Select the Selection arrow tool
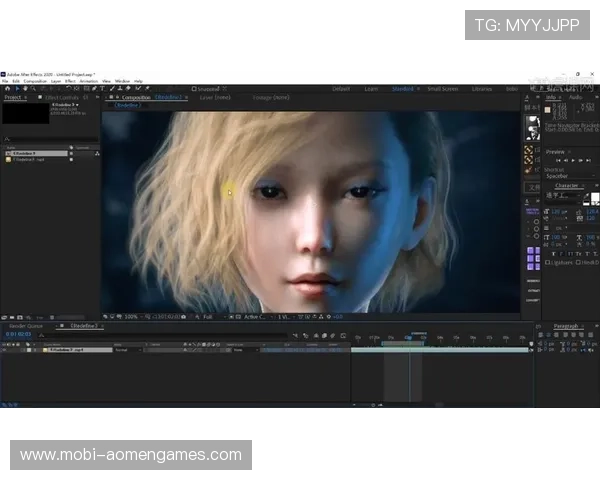The width and height of the screenshot is (600, 480). point(16,89)
